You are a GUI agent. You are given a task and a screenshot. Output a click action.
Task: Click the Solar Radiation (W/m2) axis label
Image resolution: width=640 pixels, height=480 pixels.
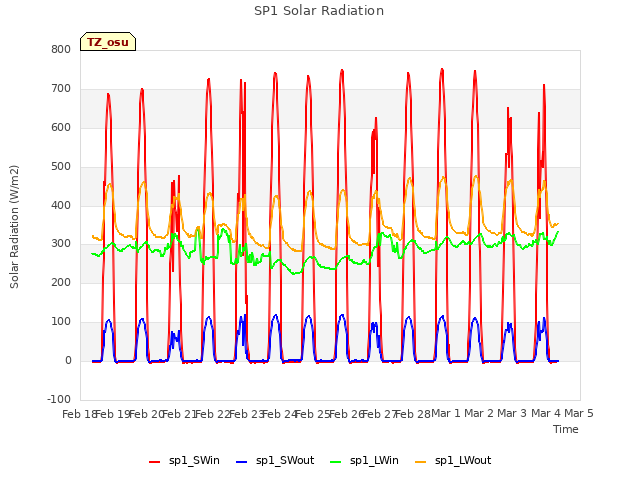pos(14,227)
